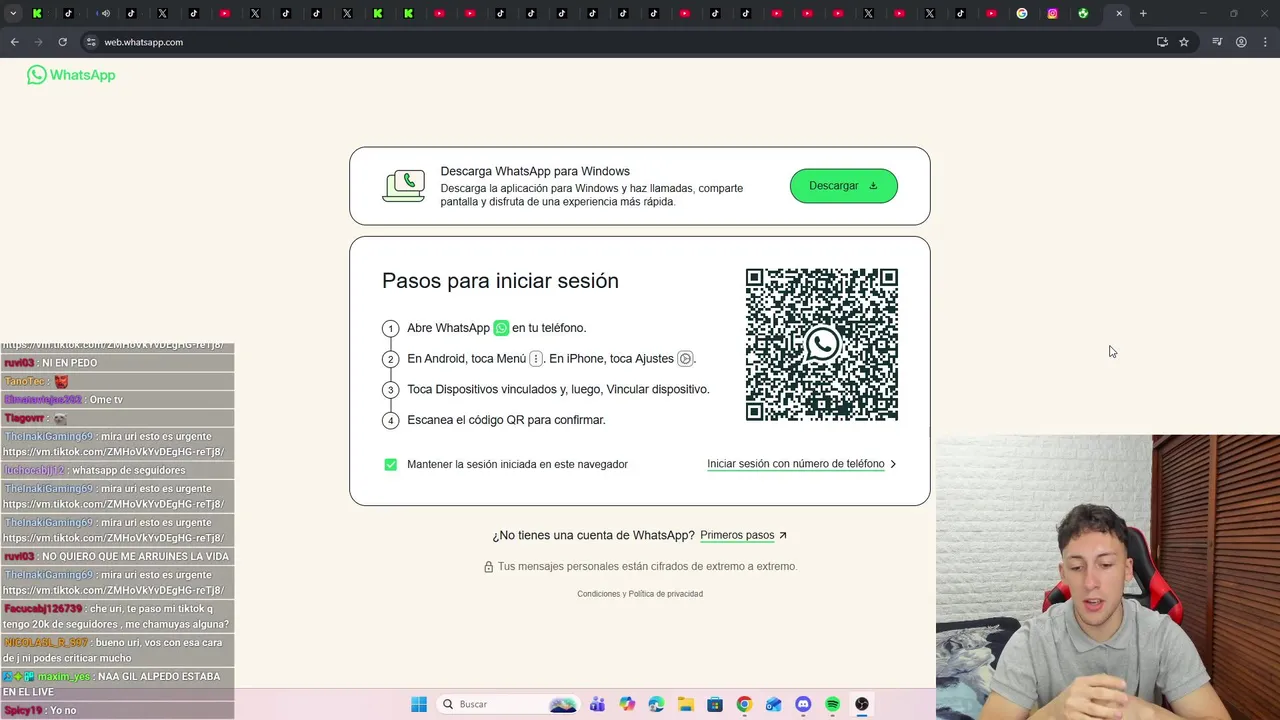Click the laptop phone icon in download banner
This screenshot has width=1280, height=720.
click(404, 186)
